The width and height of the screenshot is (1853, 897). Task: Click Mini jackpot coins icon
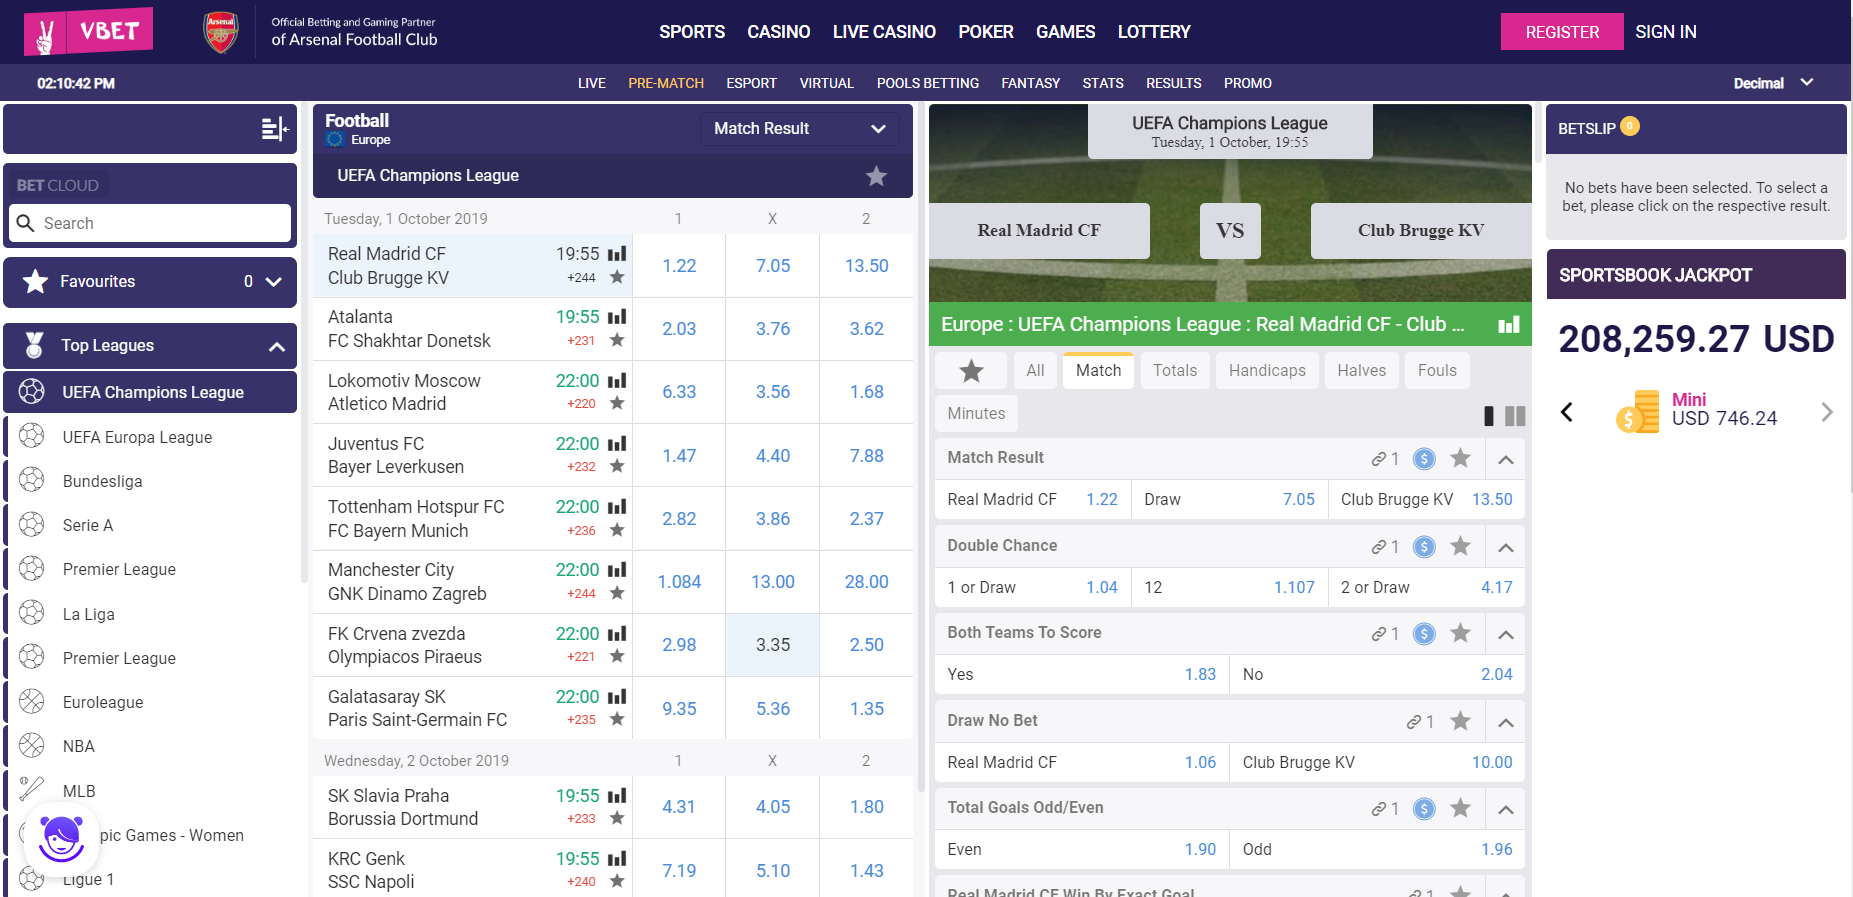[x=1637, y=411]
